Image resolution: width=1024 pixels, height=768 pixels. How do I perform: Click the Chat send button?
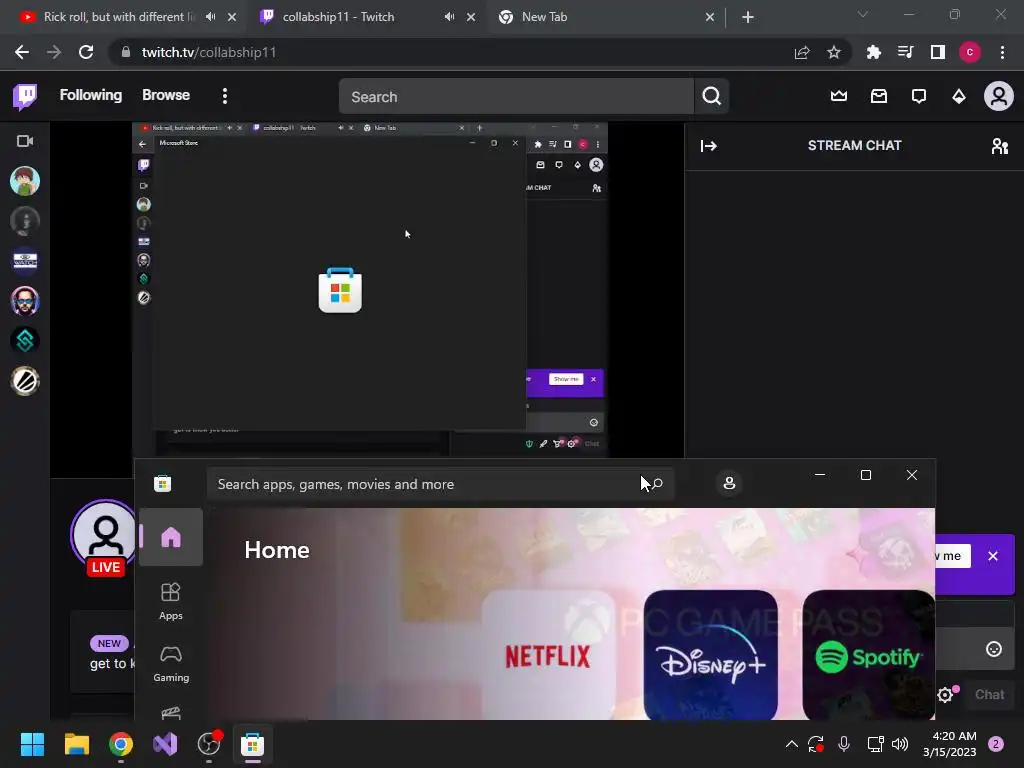(989, 695)
